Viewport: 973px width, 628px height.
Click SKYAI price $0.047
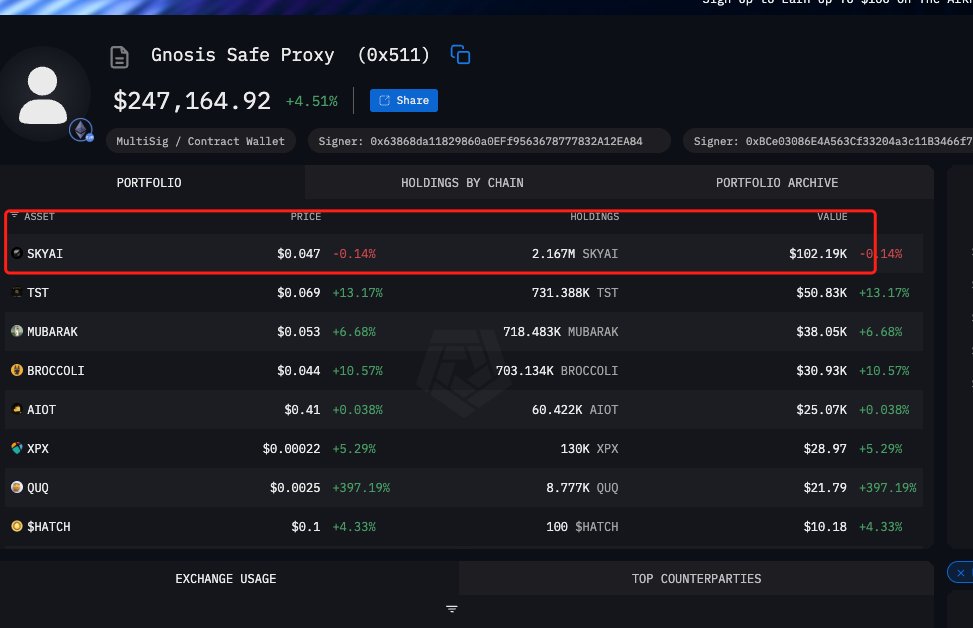click(x=298, y=253)
